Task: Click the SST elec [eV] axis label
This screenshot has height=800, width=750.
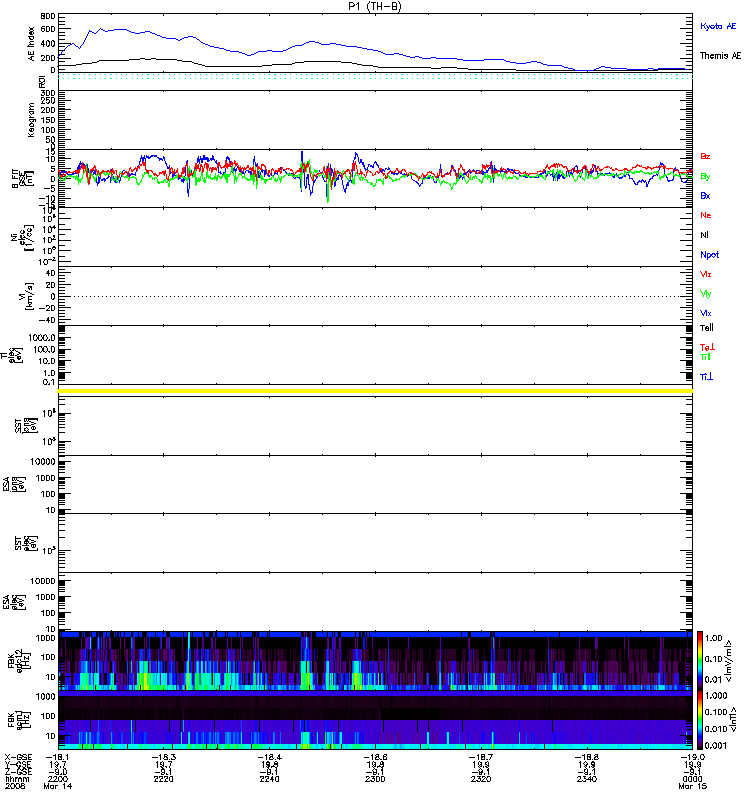Action: coord(26,543)
